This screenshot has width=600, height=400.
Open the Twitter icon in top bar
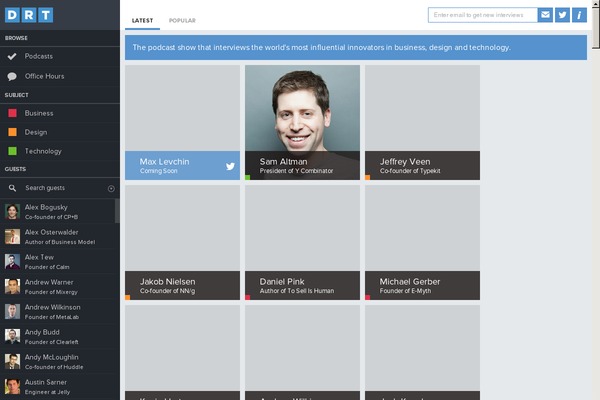pos(562,15)
